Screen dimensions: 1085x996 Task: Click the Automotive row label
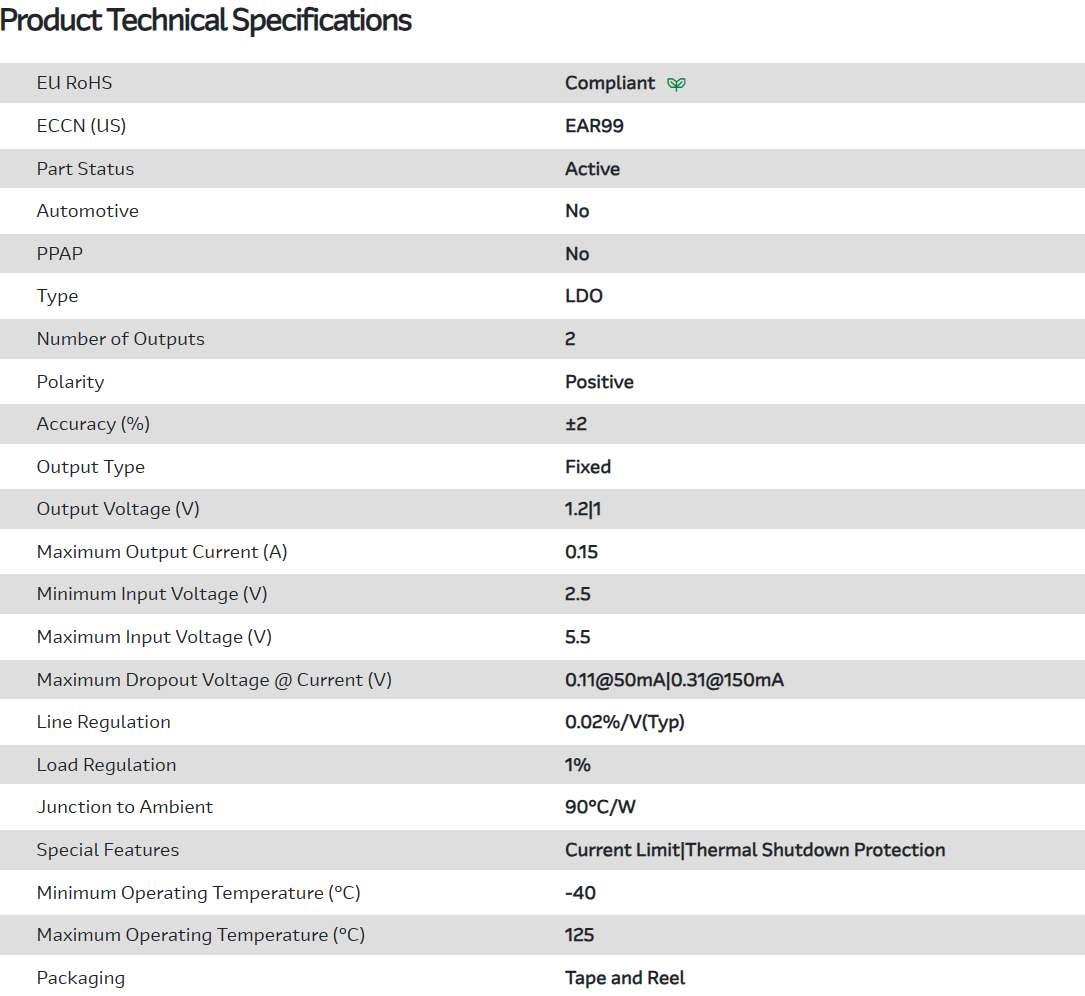87,211
